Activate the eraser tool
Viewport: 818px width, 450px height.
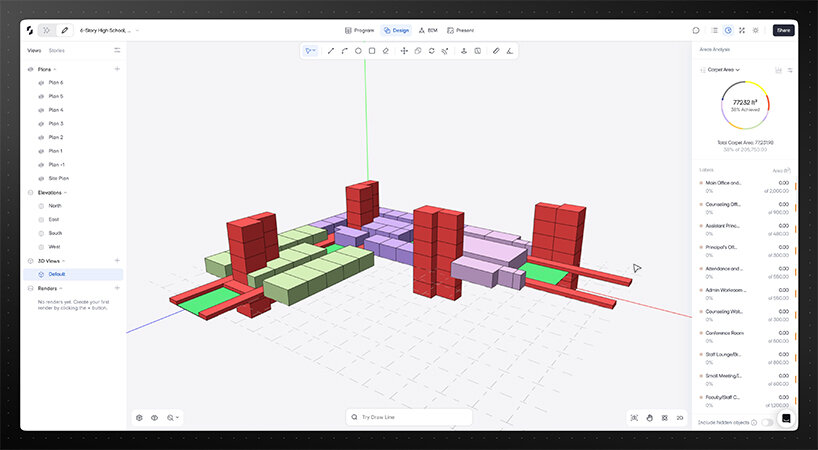386,50
